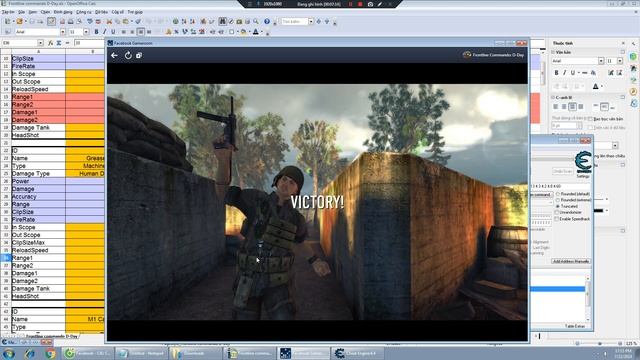Click Bold in the Calc formatting toolbar

(96, 32)
